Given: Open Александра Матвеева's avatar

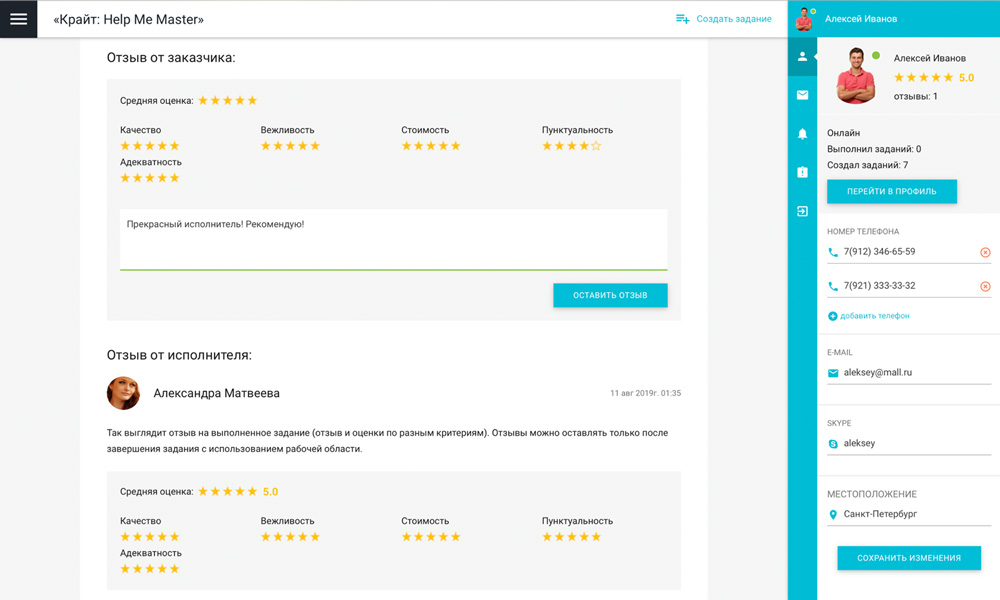Looking at the screenshot, I should click(124, 393).
